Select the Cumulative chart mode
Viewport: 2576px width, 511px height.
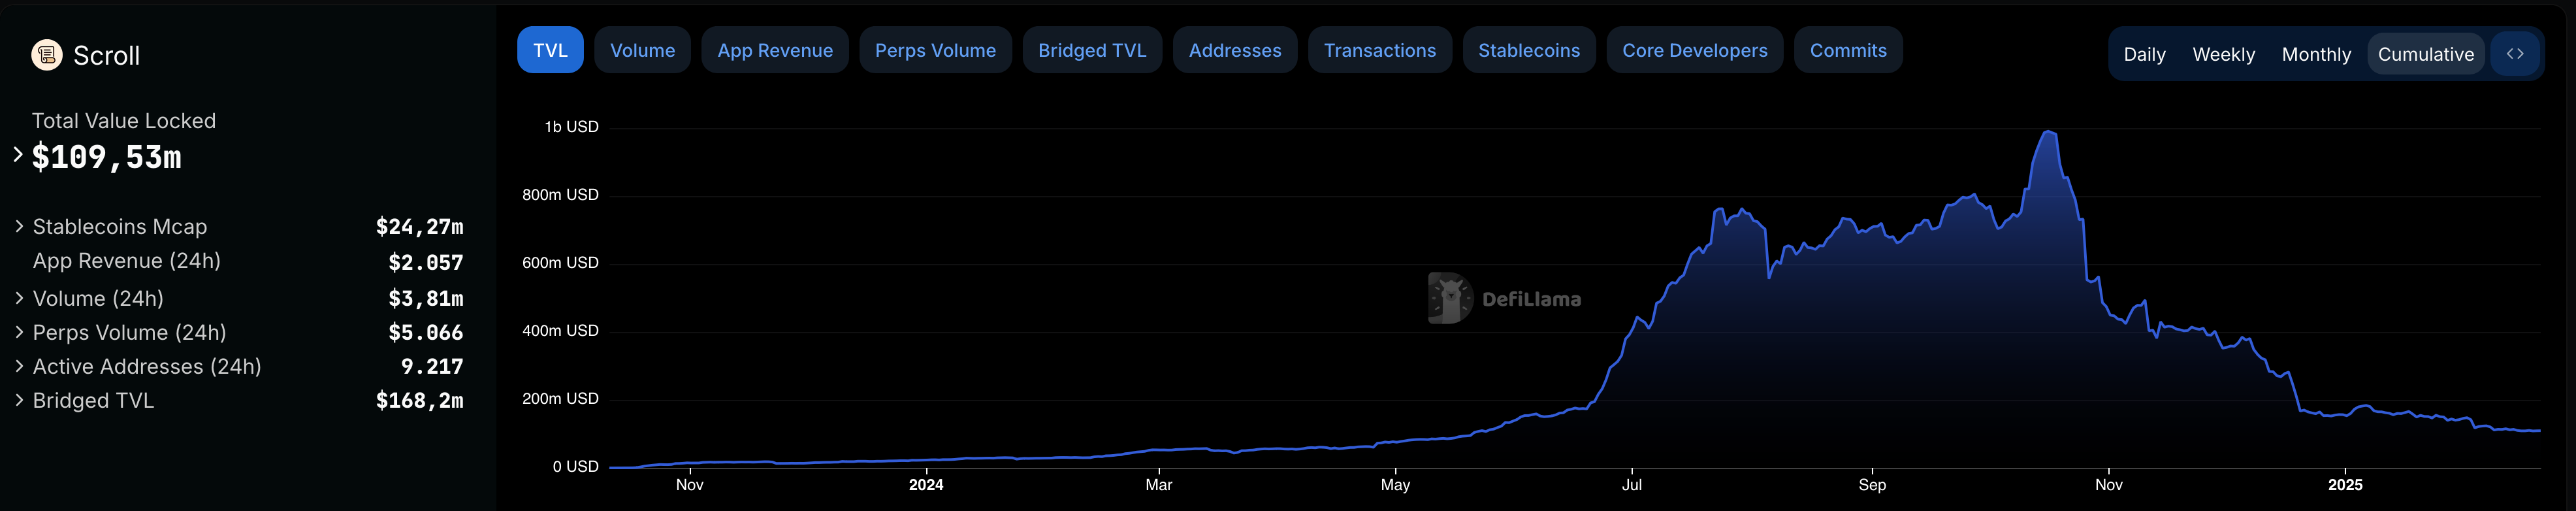2425,54
